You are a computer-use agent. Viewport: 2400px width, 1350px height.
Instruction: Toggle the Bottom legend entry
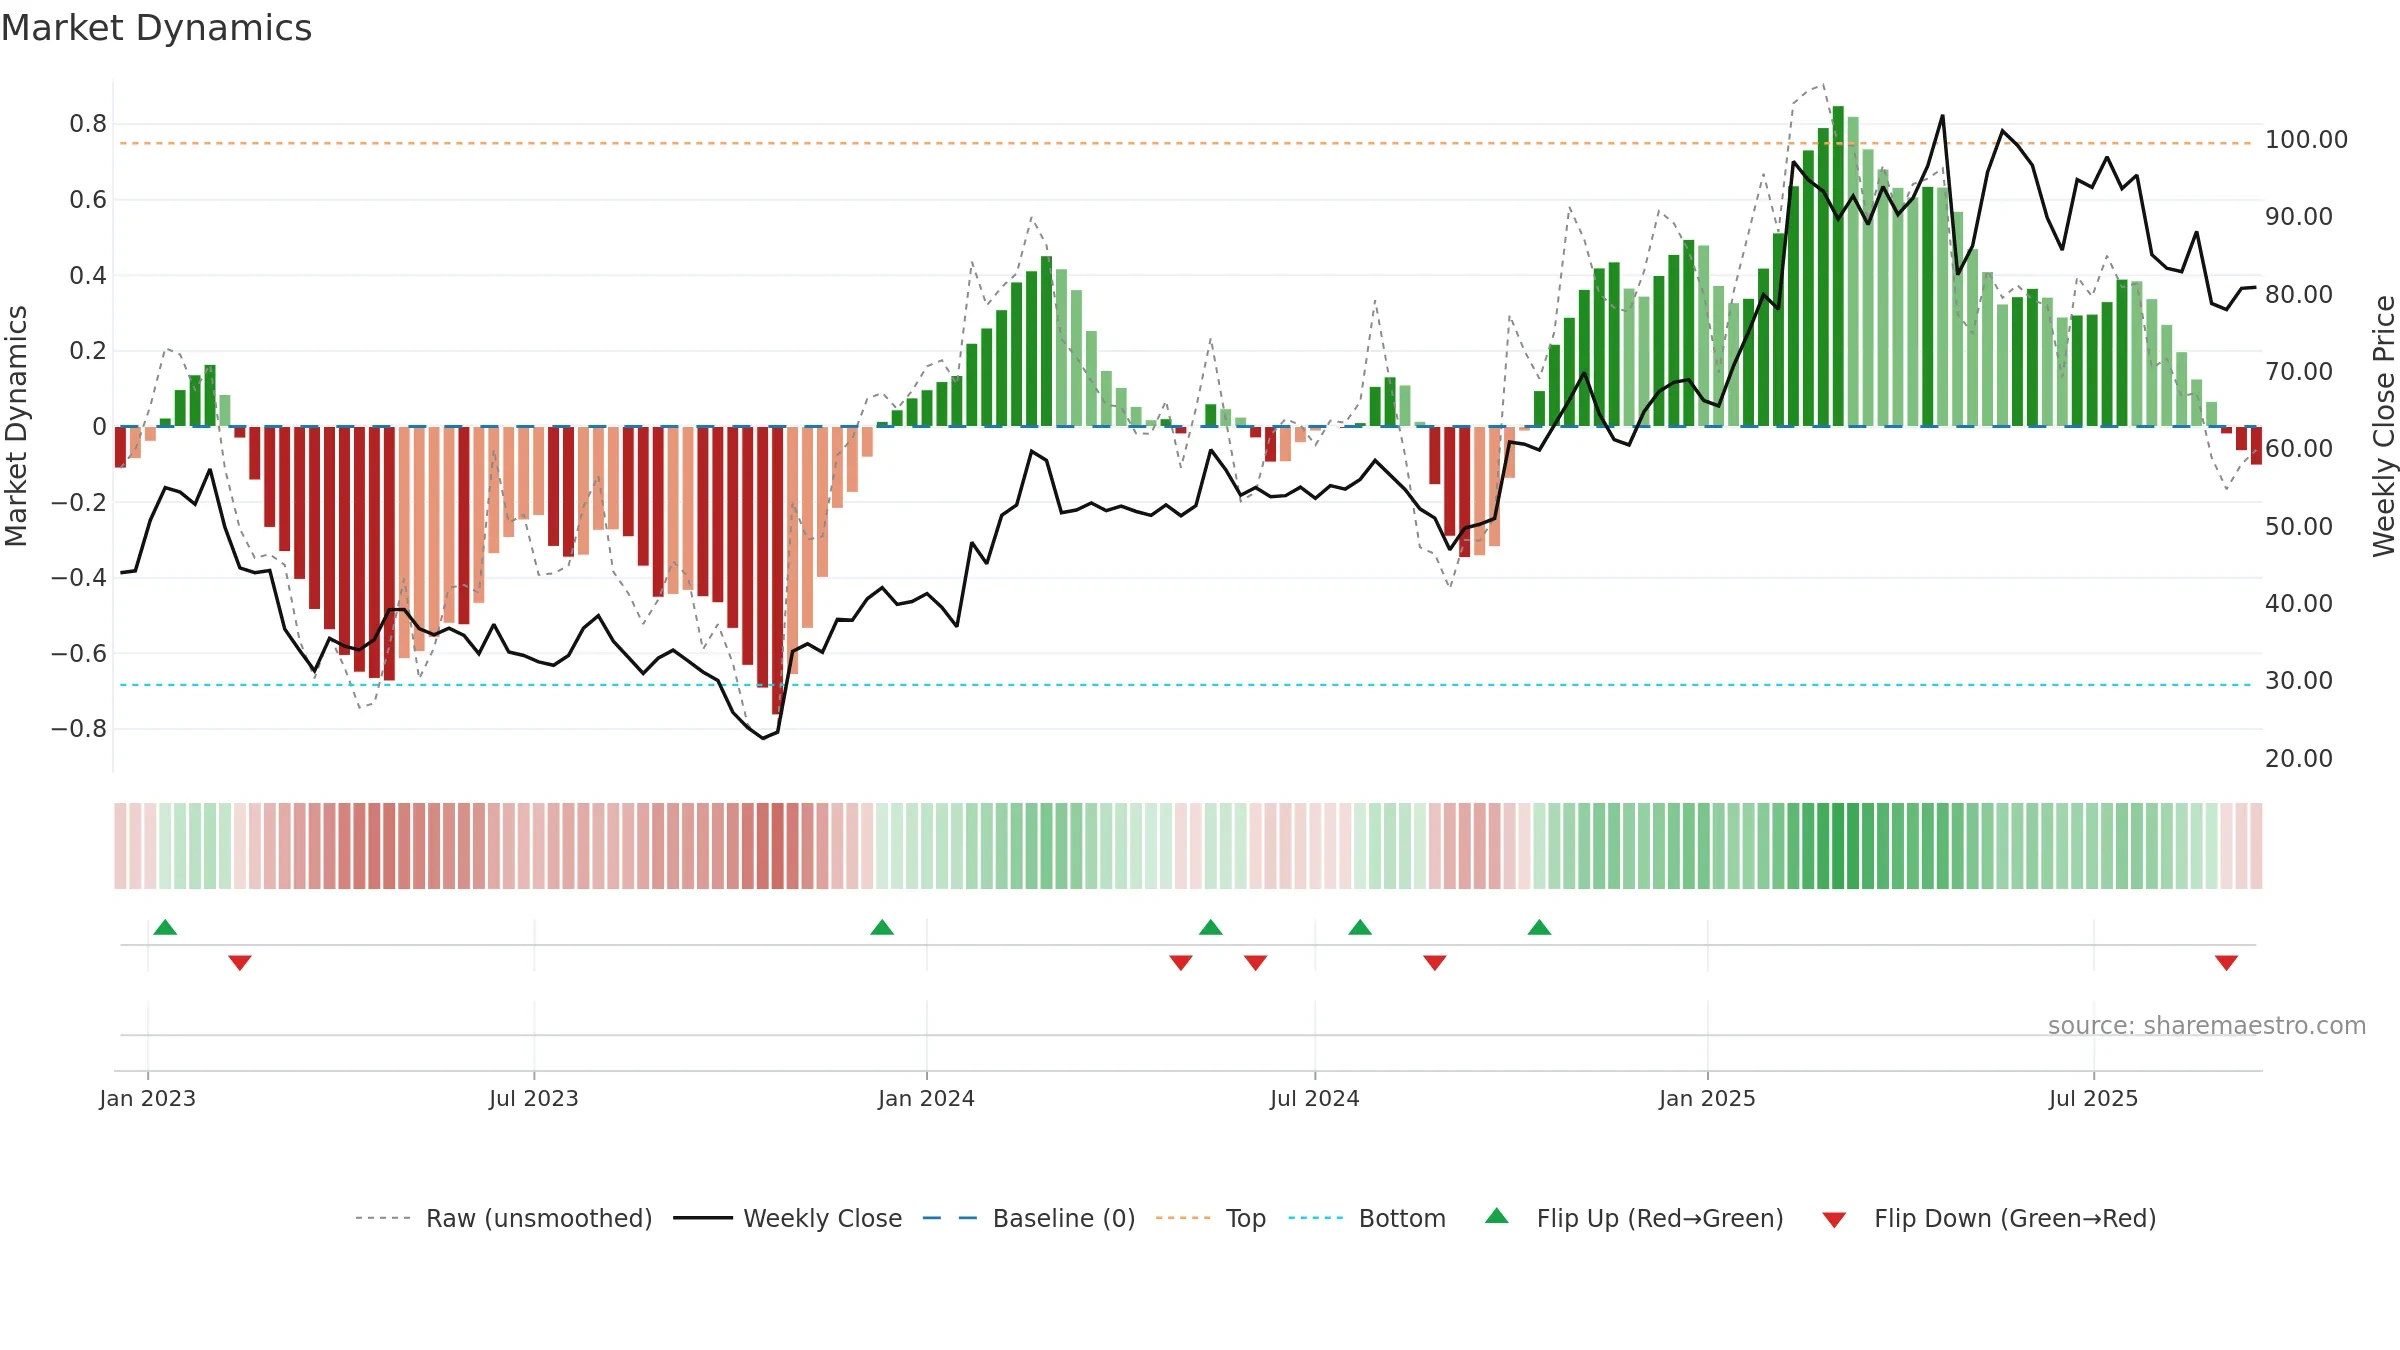tap(1367, 1218)
